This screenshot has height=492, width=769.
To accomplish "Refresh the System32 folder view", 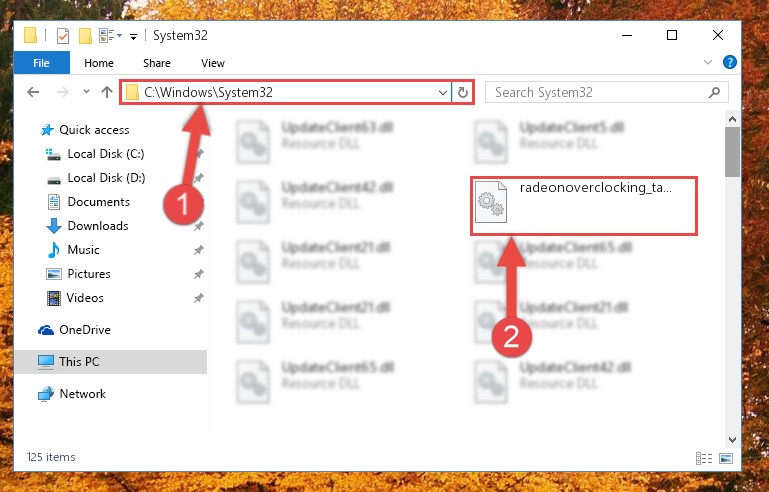I will [x=462, y=92].
